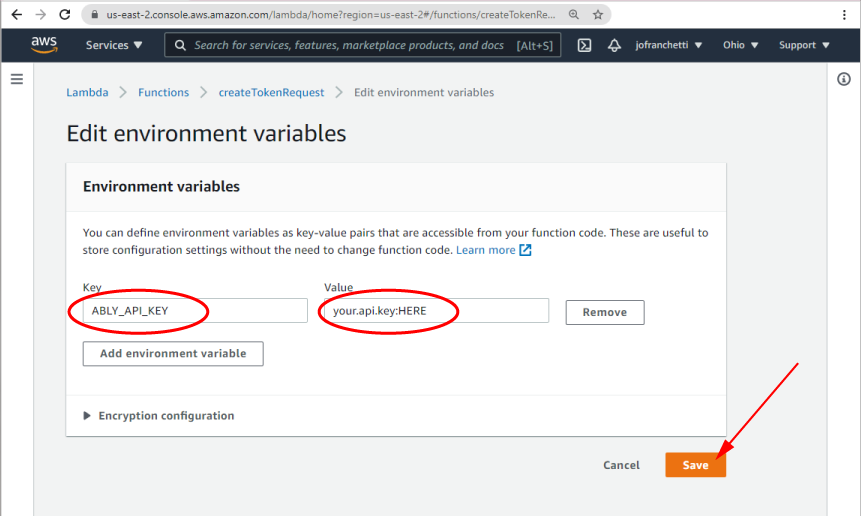Click the browser forward arrow
861x516 pixels.
(x=41, y=14)
